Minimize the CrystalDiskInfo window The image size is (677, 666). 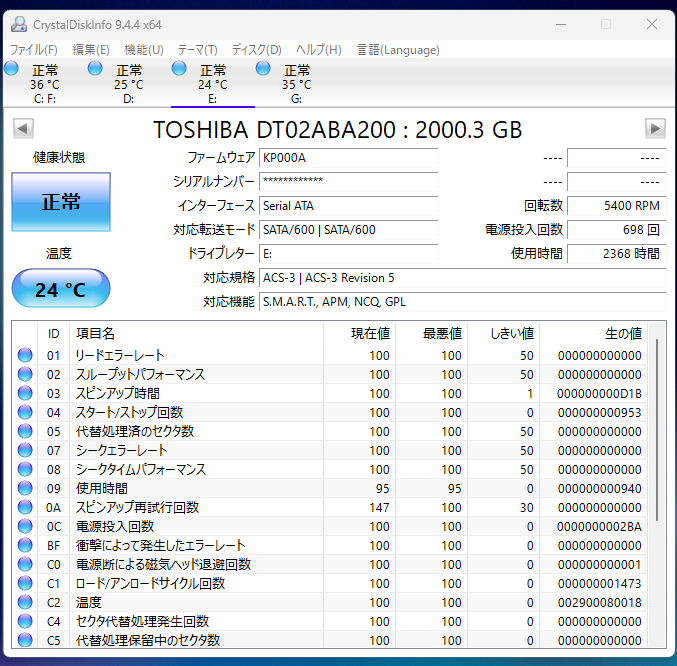[x=561, y=24]
